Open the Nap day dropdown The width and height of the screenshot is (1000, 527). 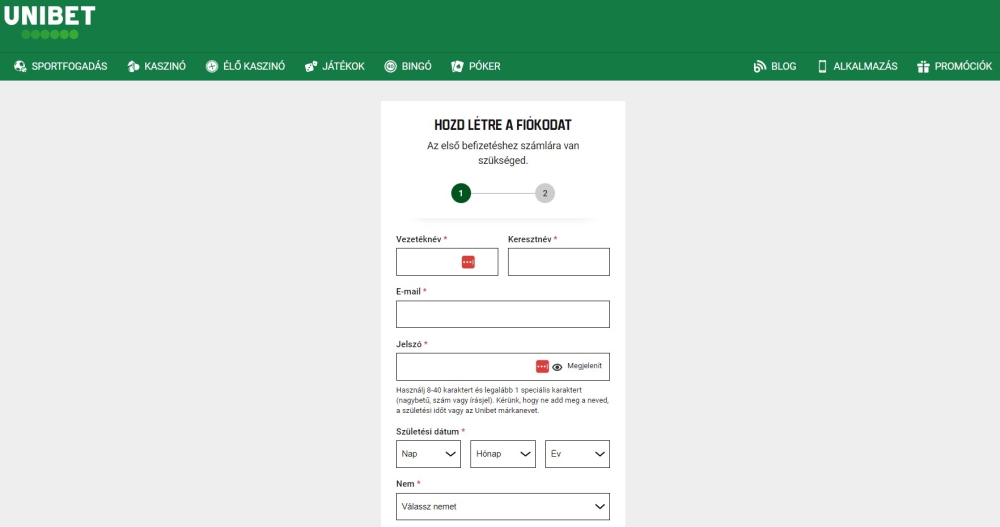[x=428, y=454]
